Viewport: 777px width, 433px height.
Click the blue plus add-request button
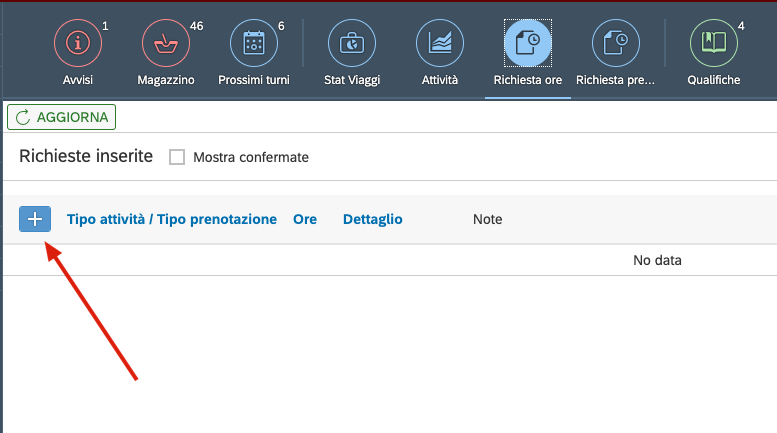(35, 219)
